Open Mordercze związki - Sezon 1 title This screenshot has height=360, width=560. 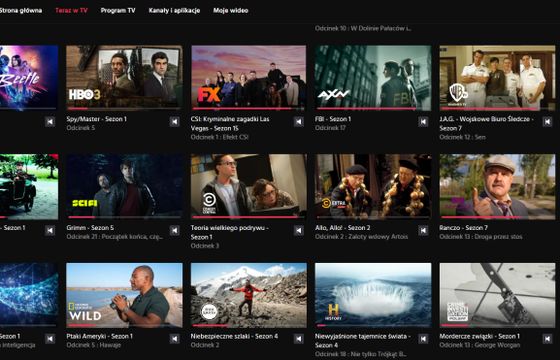[480, 336]
